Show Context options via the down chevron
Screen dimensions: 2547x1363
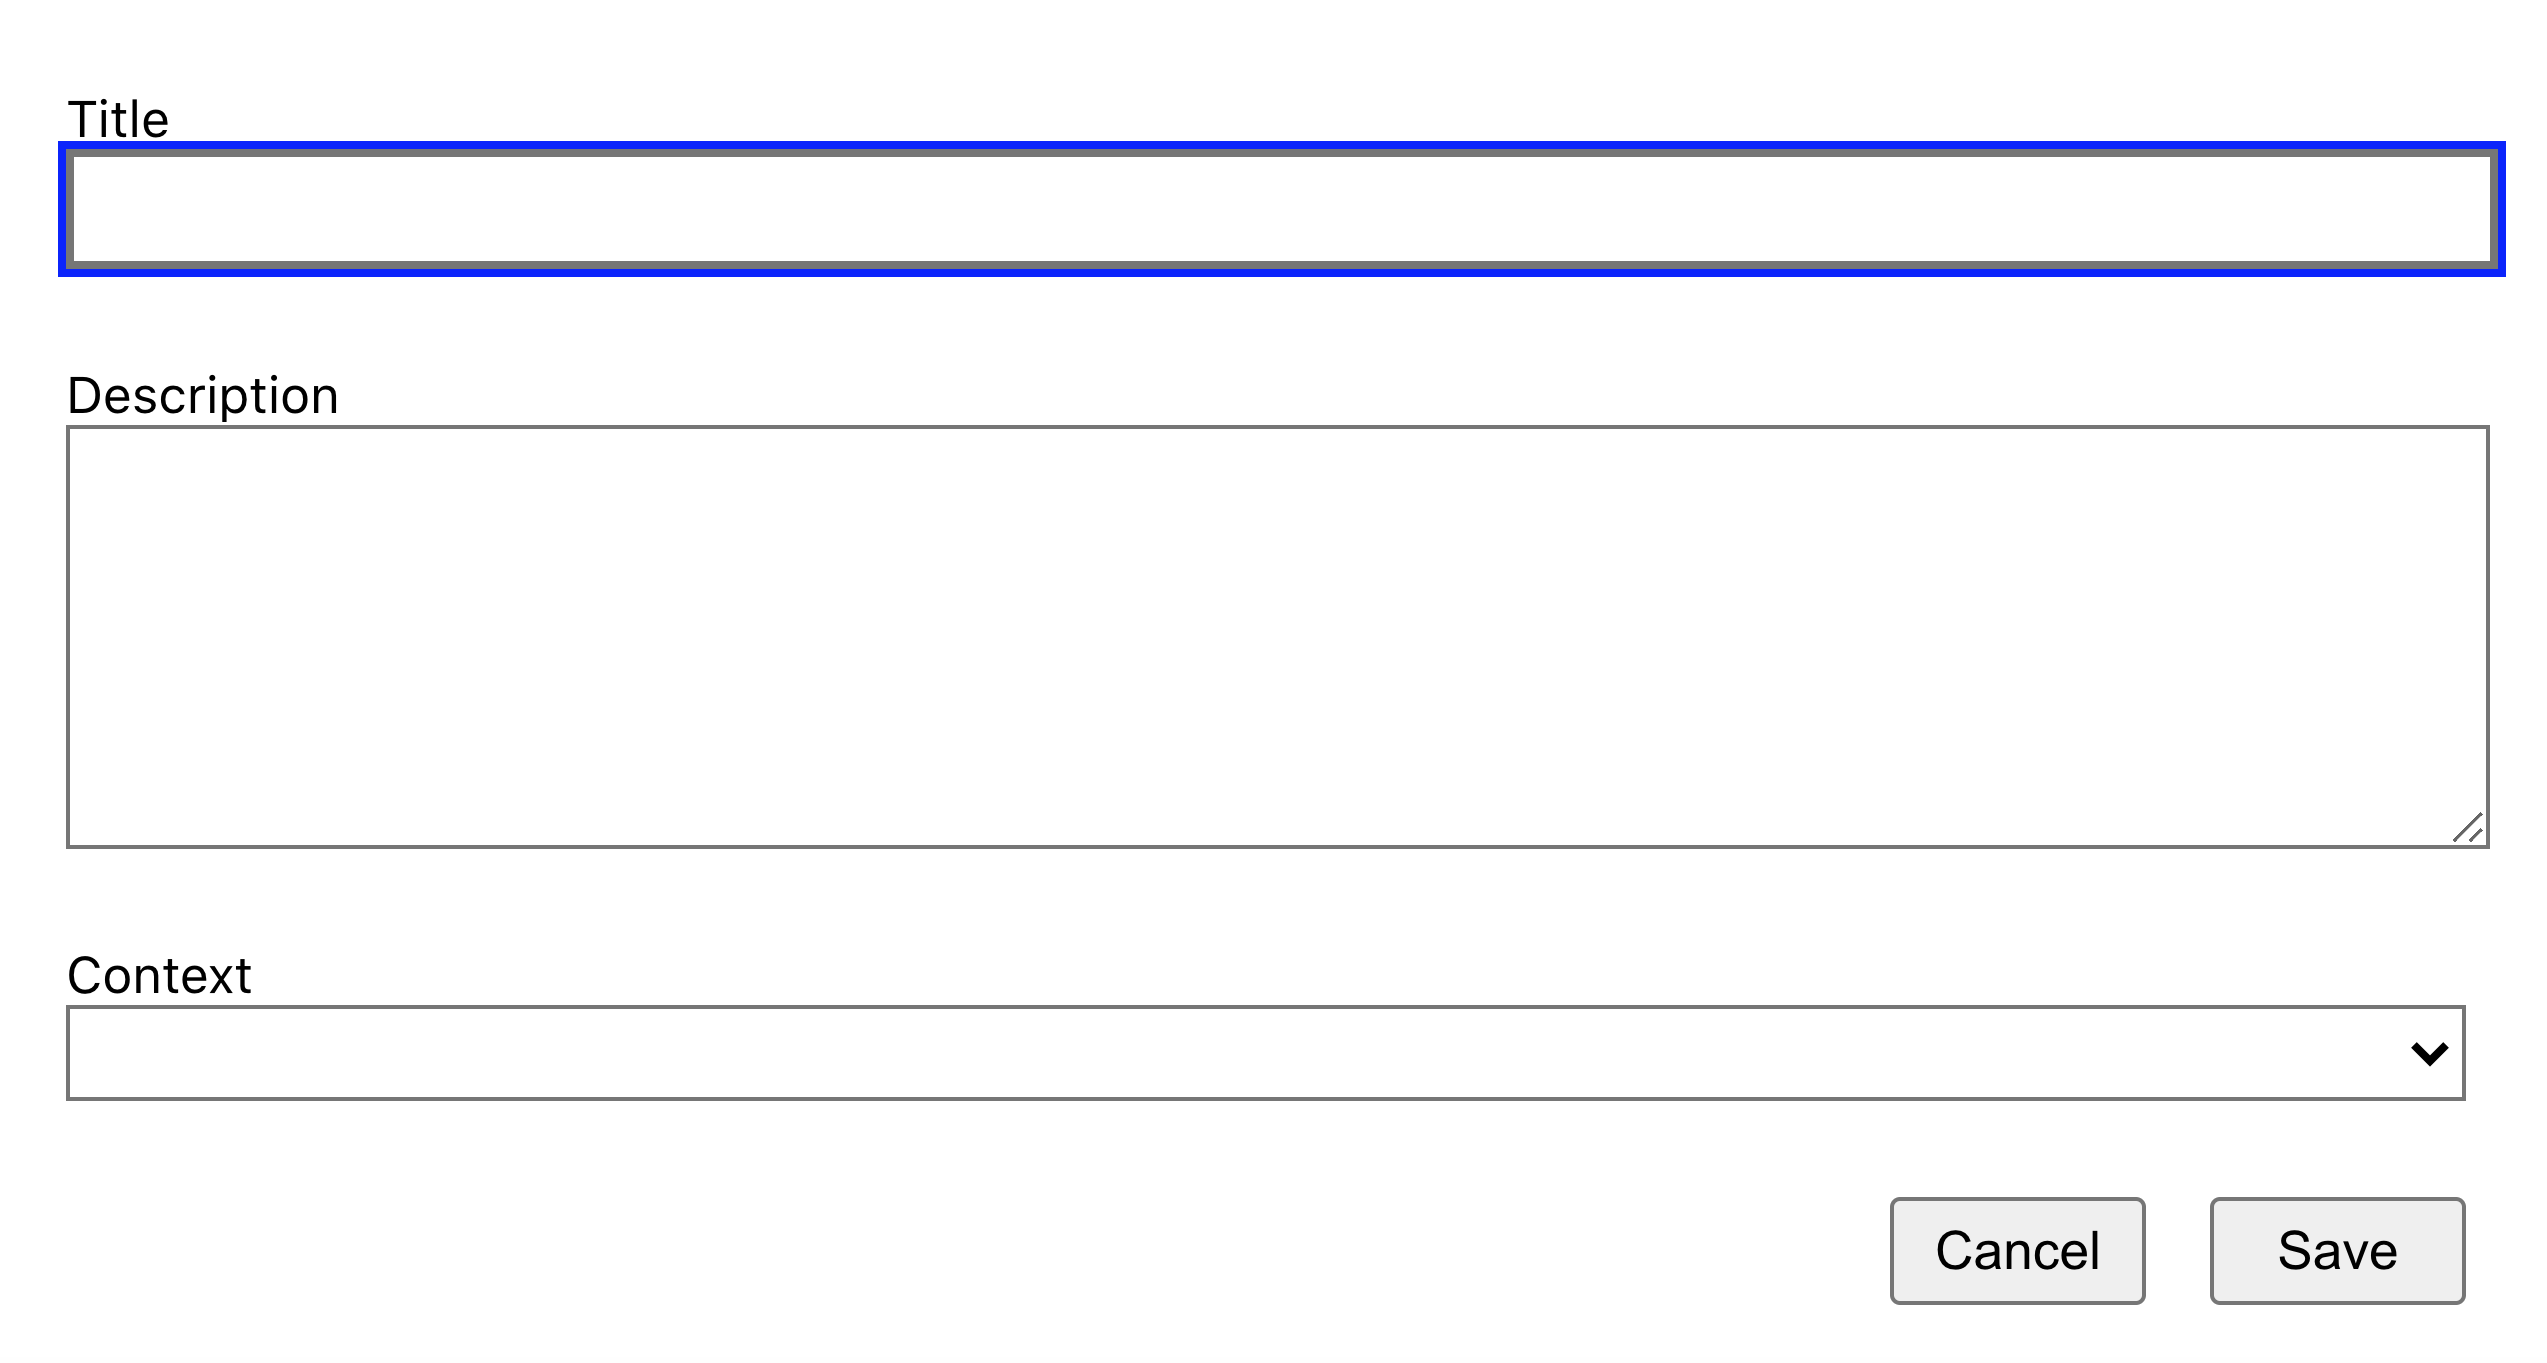pyautogui.click(x=2429, y=1053)
